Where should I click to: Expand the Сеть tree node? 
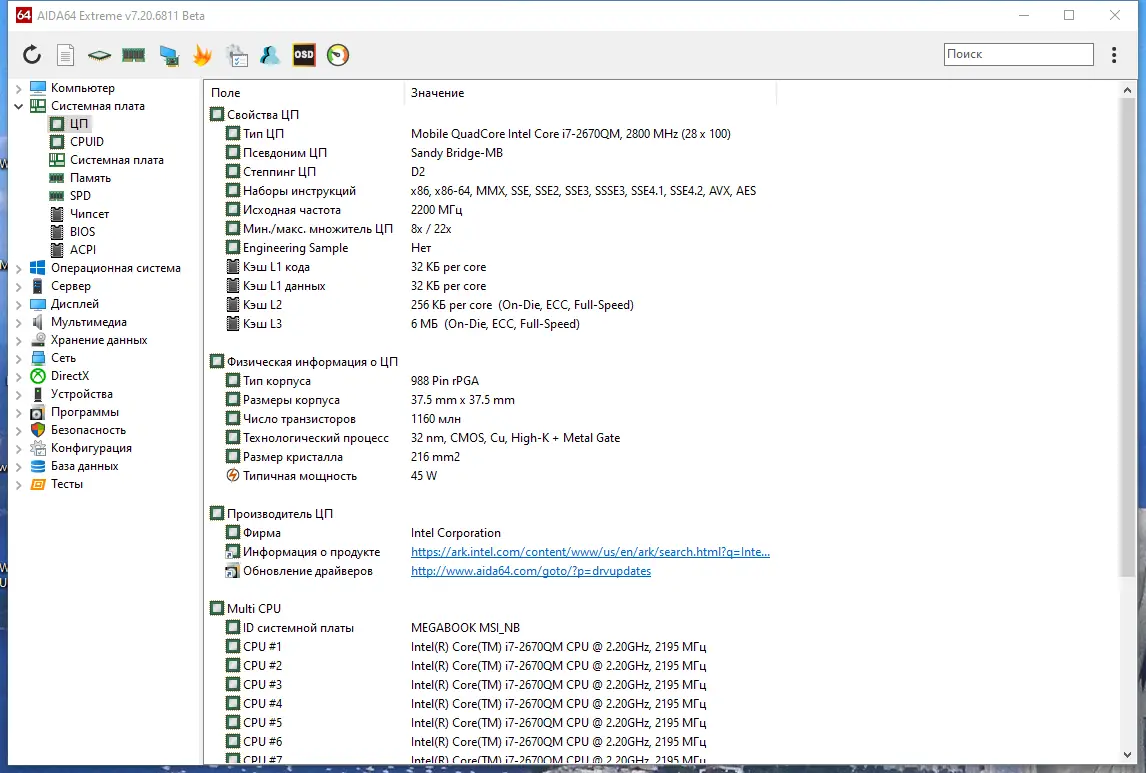[x=18, y=358]
